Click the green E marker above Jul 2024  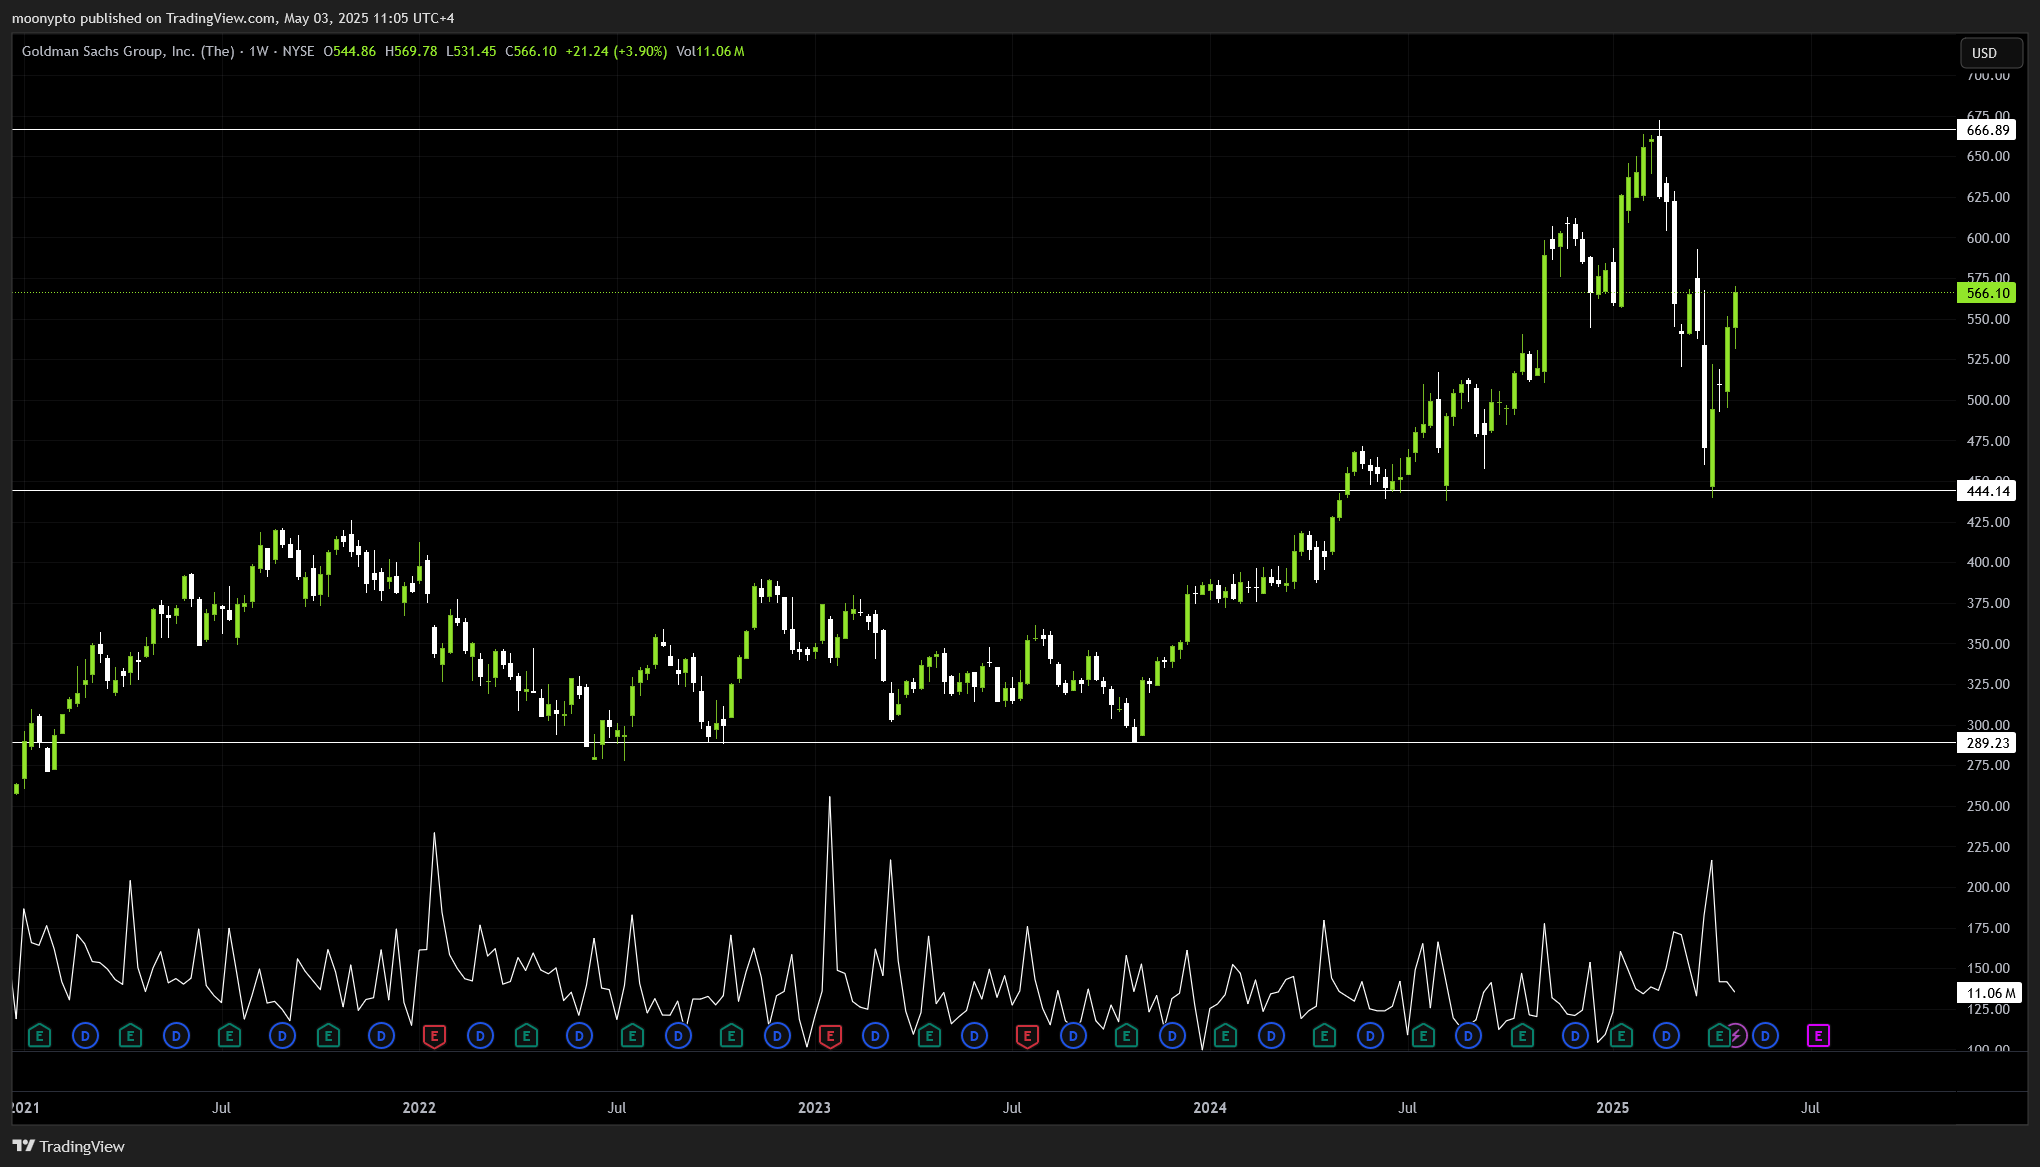[1423, 1036]
